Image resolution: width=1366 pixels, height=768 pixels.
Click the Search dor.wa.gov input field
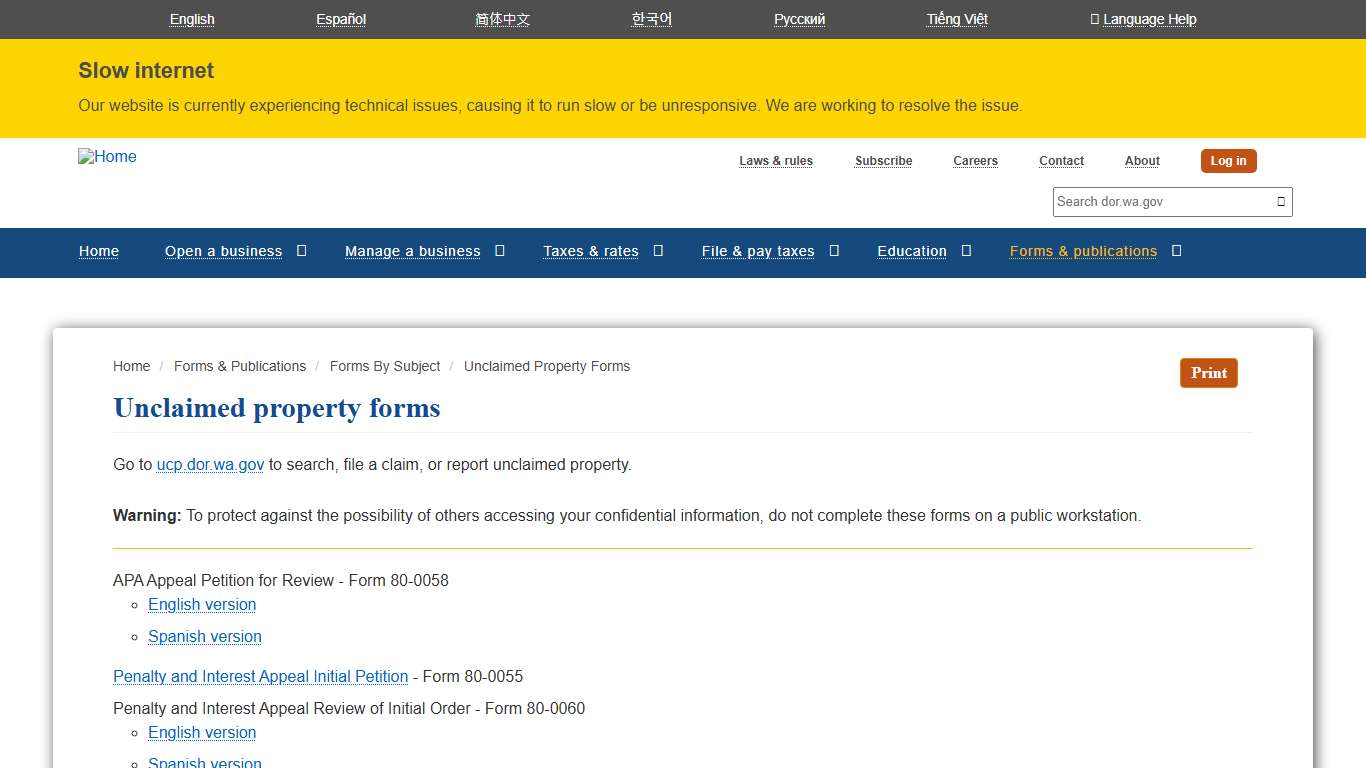coord(1150,201)
